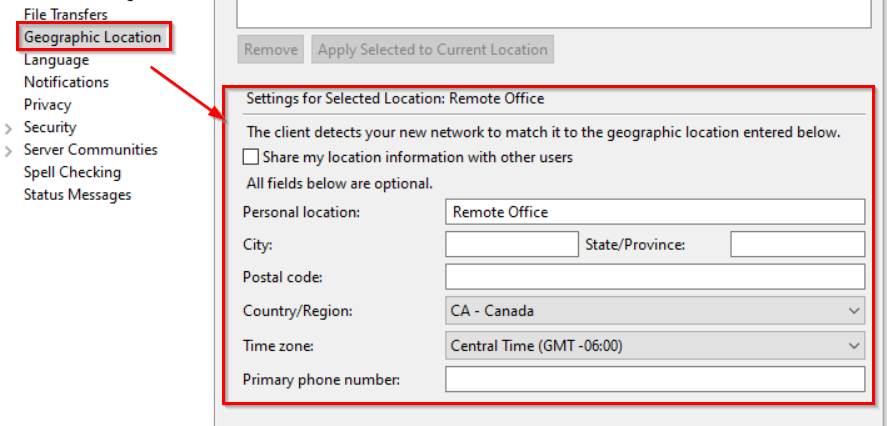Expand the Server Communities tree node
Viewport: 887px width, 426px height.
(10, 151)
